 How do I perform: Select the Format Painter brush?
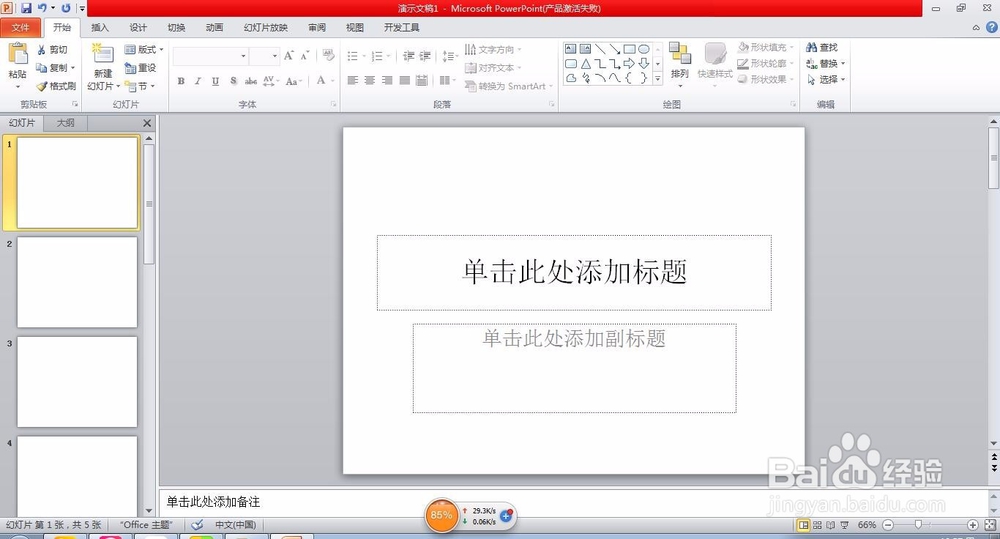click(x=56, y=86)
